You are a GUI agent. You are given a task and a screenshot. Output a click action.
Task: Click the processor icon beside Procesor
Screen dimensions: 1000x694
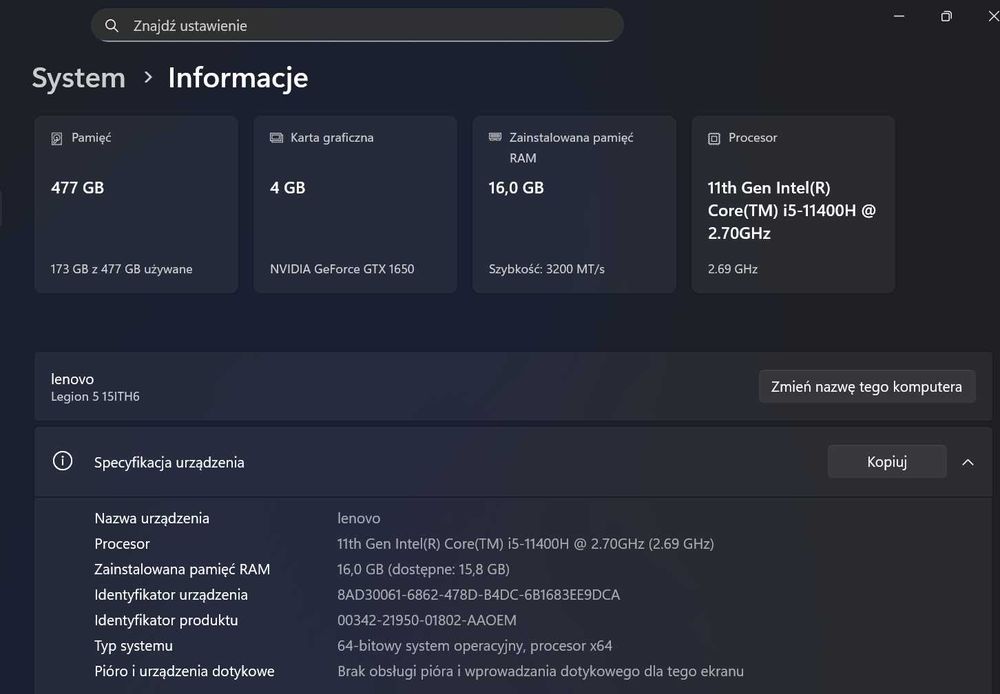tap(714, 138)
